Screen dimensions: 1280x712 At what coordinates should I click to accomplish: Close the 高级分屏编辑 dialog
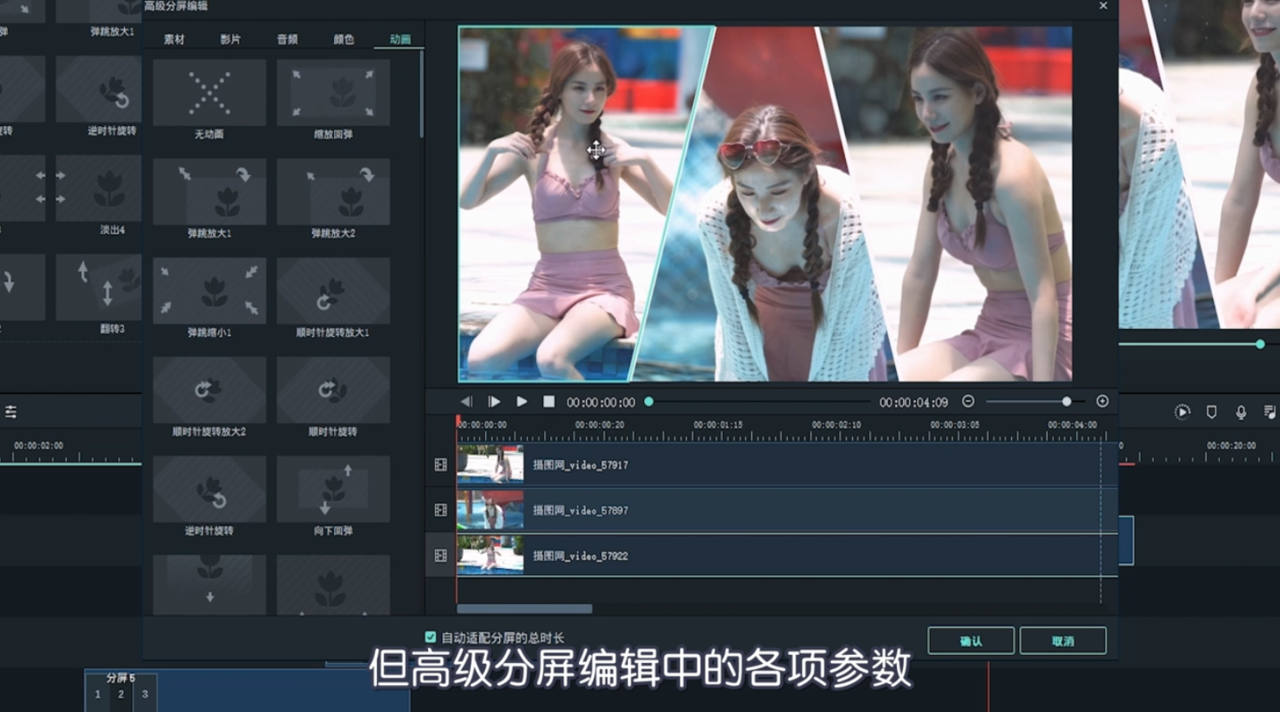(1103, 6)
